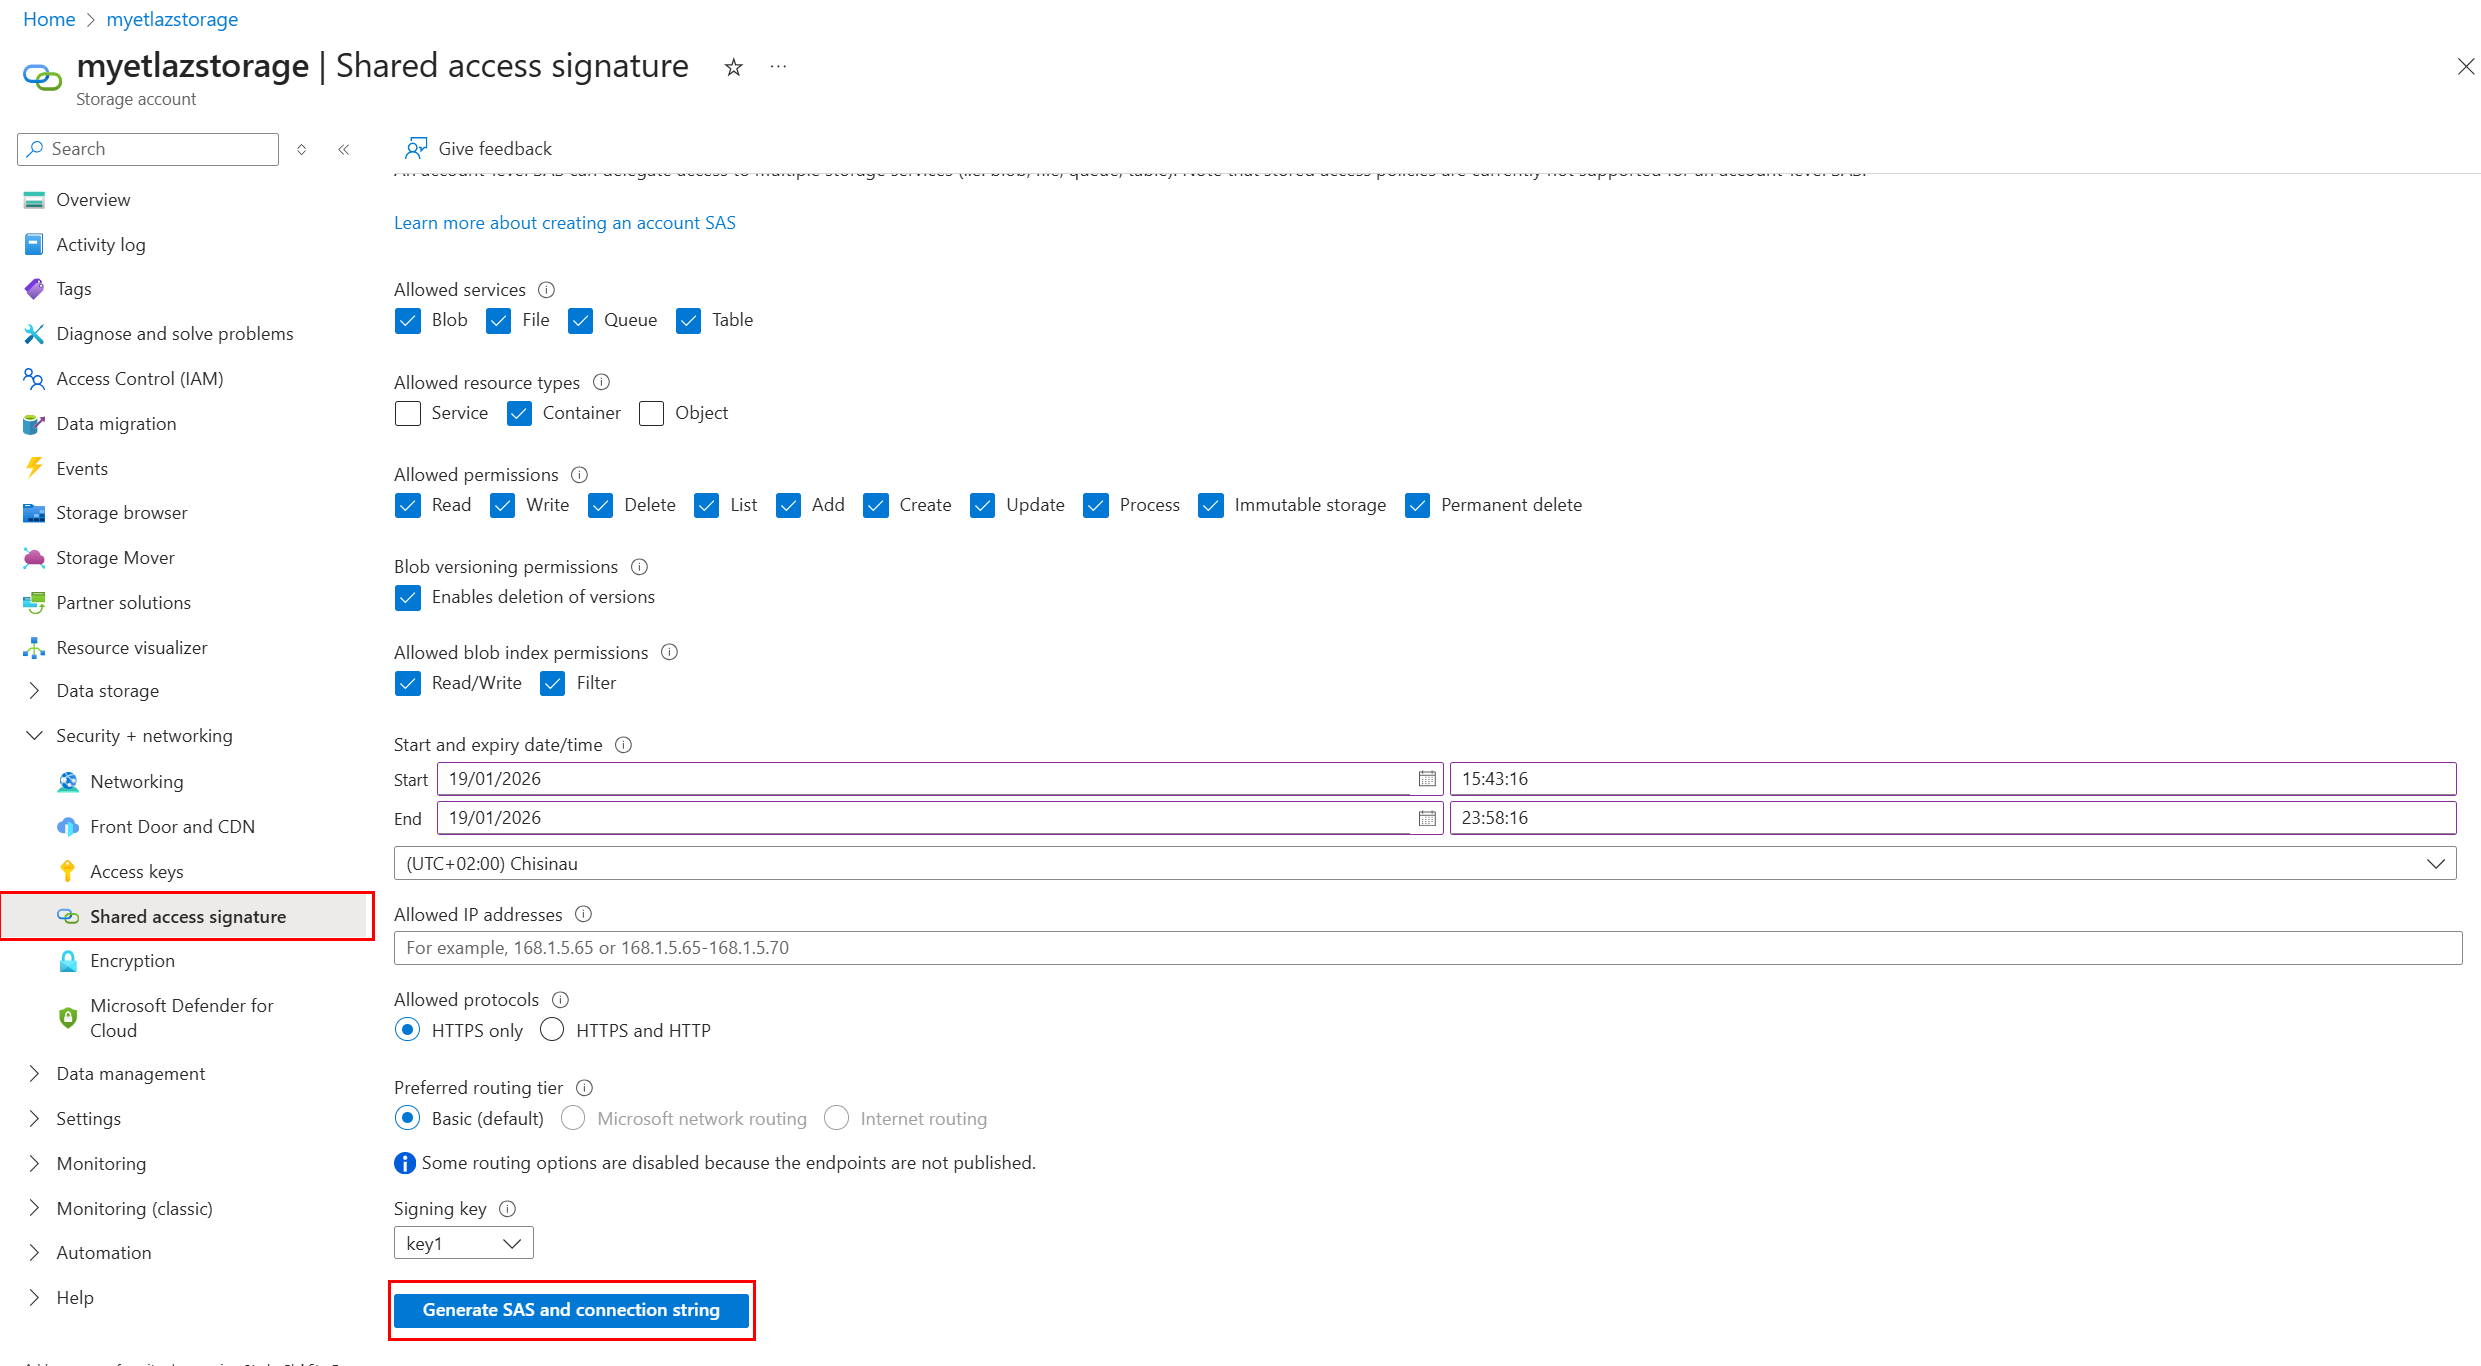Select HTTPS and HTTP protocol option
The image size is (2481, 1366).
[552, 1030]
